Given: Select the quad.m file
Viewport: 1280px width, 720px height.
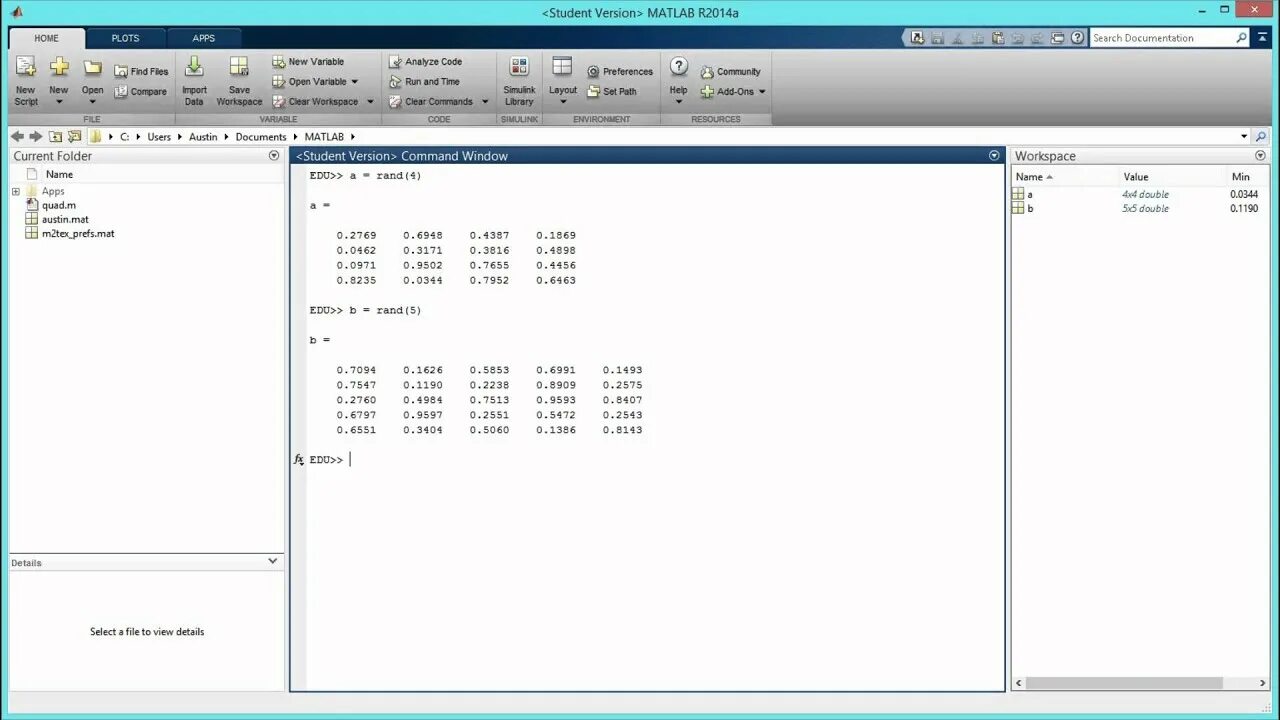Looking at the screenshot, I should click(52, 205).
